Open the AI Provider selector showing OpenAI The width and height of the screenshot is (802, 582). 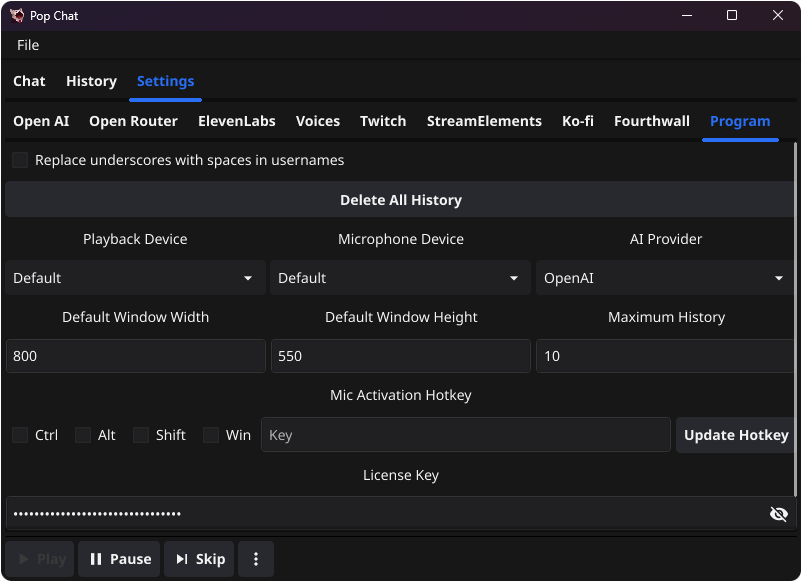pyautogui.click(x=665, y=278)
